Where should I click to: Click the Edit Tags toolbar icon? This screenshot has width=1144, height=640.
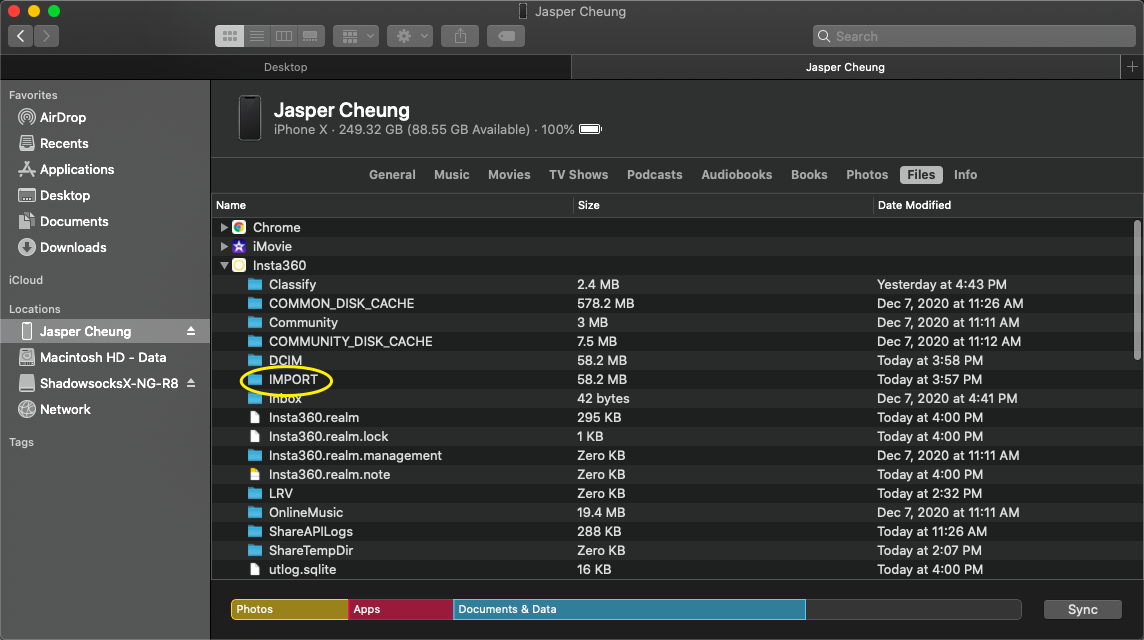point(506,36)
